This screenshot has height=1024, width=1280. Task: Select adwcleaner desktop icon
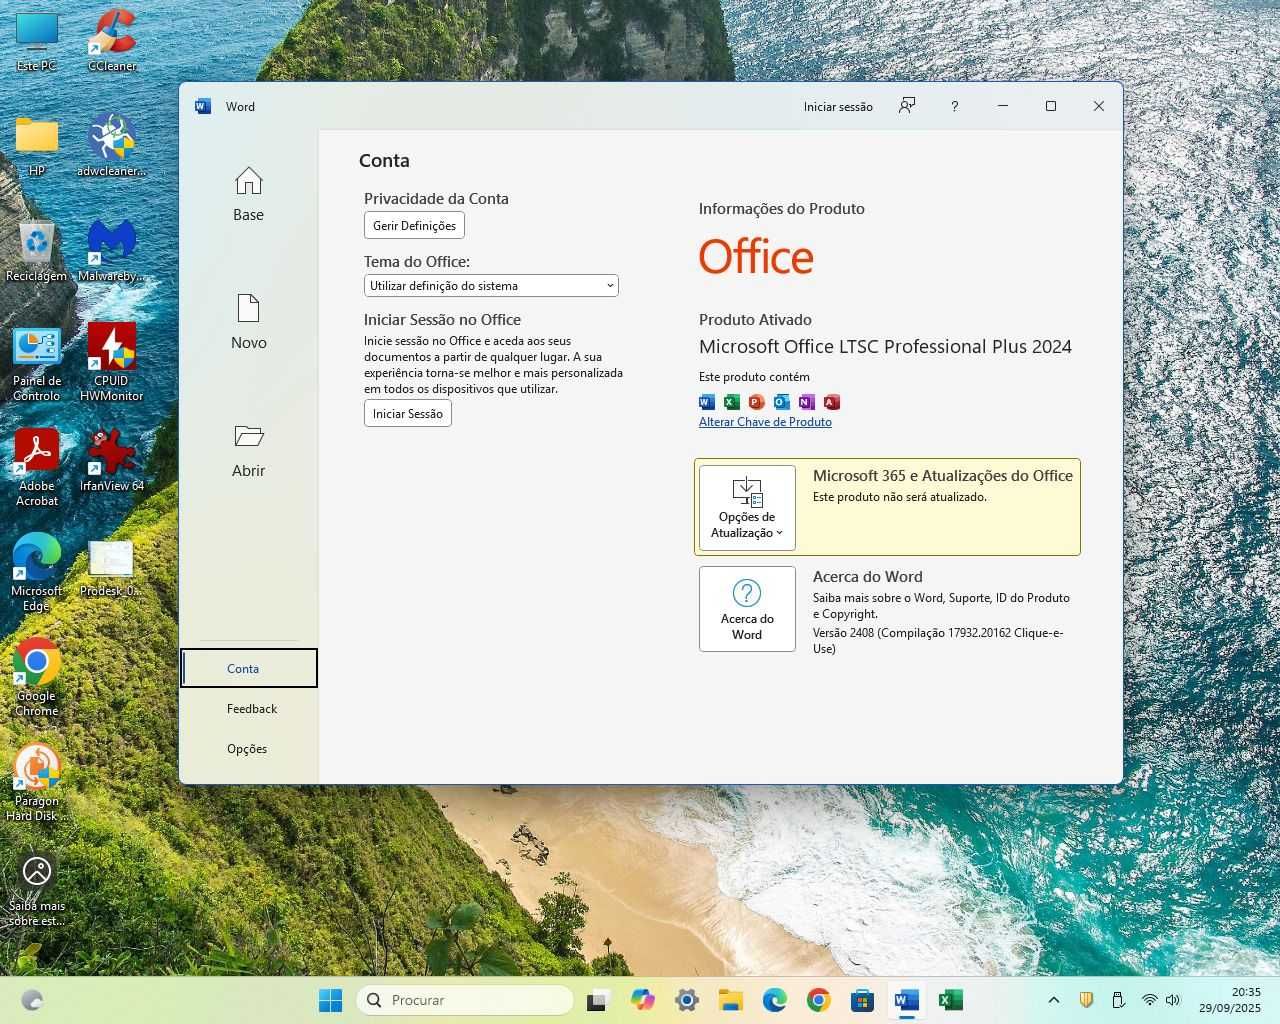click(112, 146)
